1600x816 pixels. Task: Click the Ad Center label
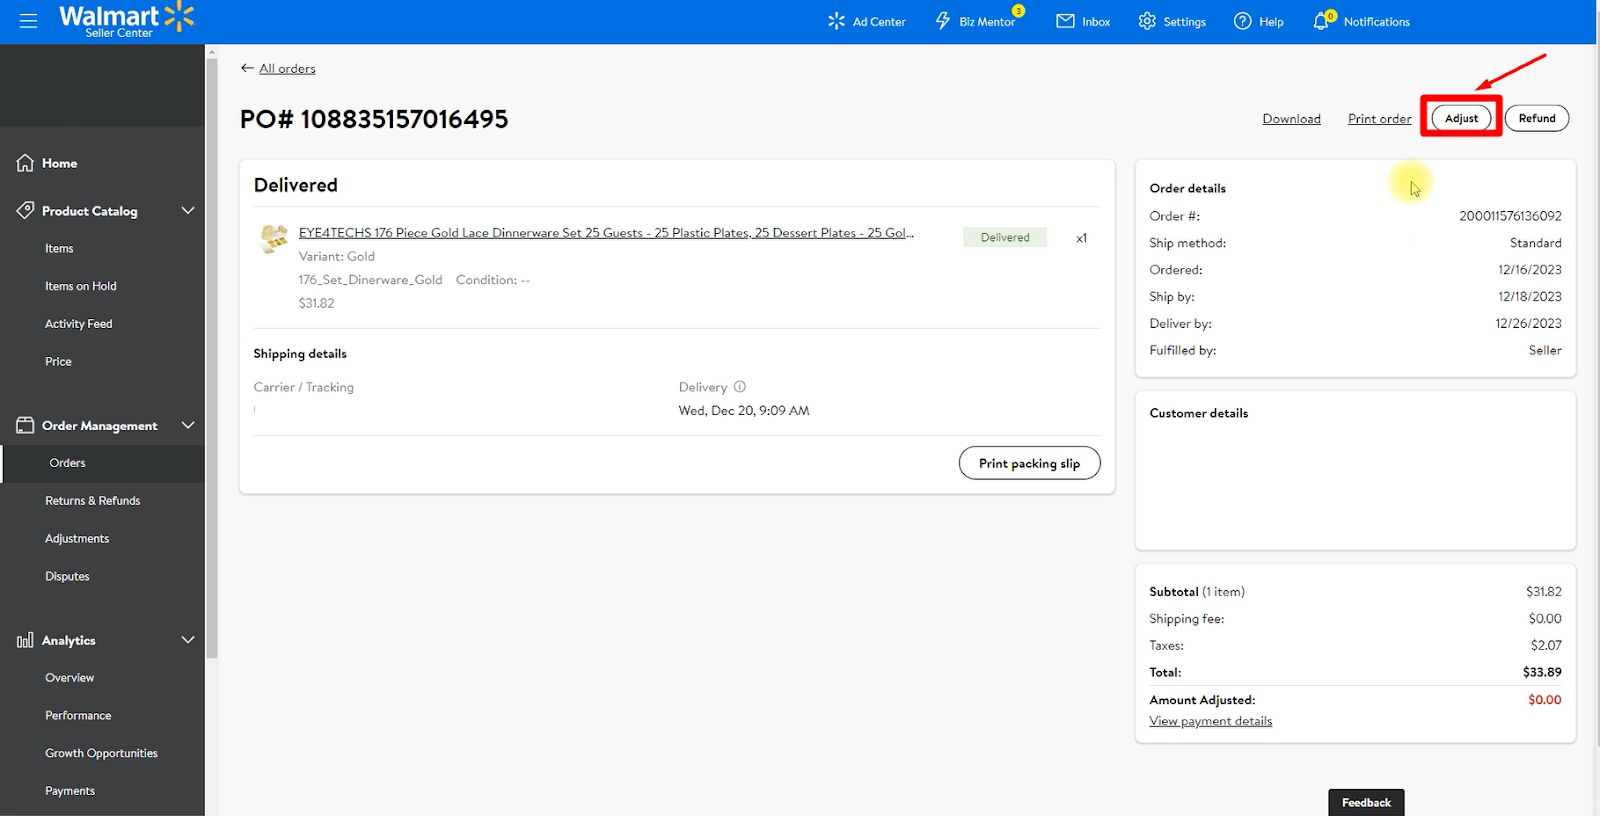point(879,22)
